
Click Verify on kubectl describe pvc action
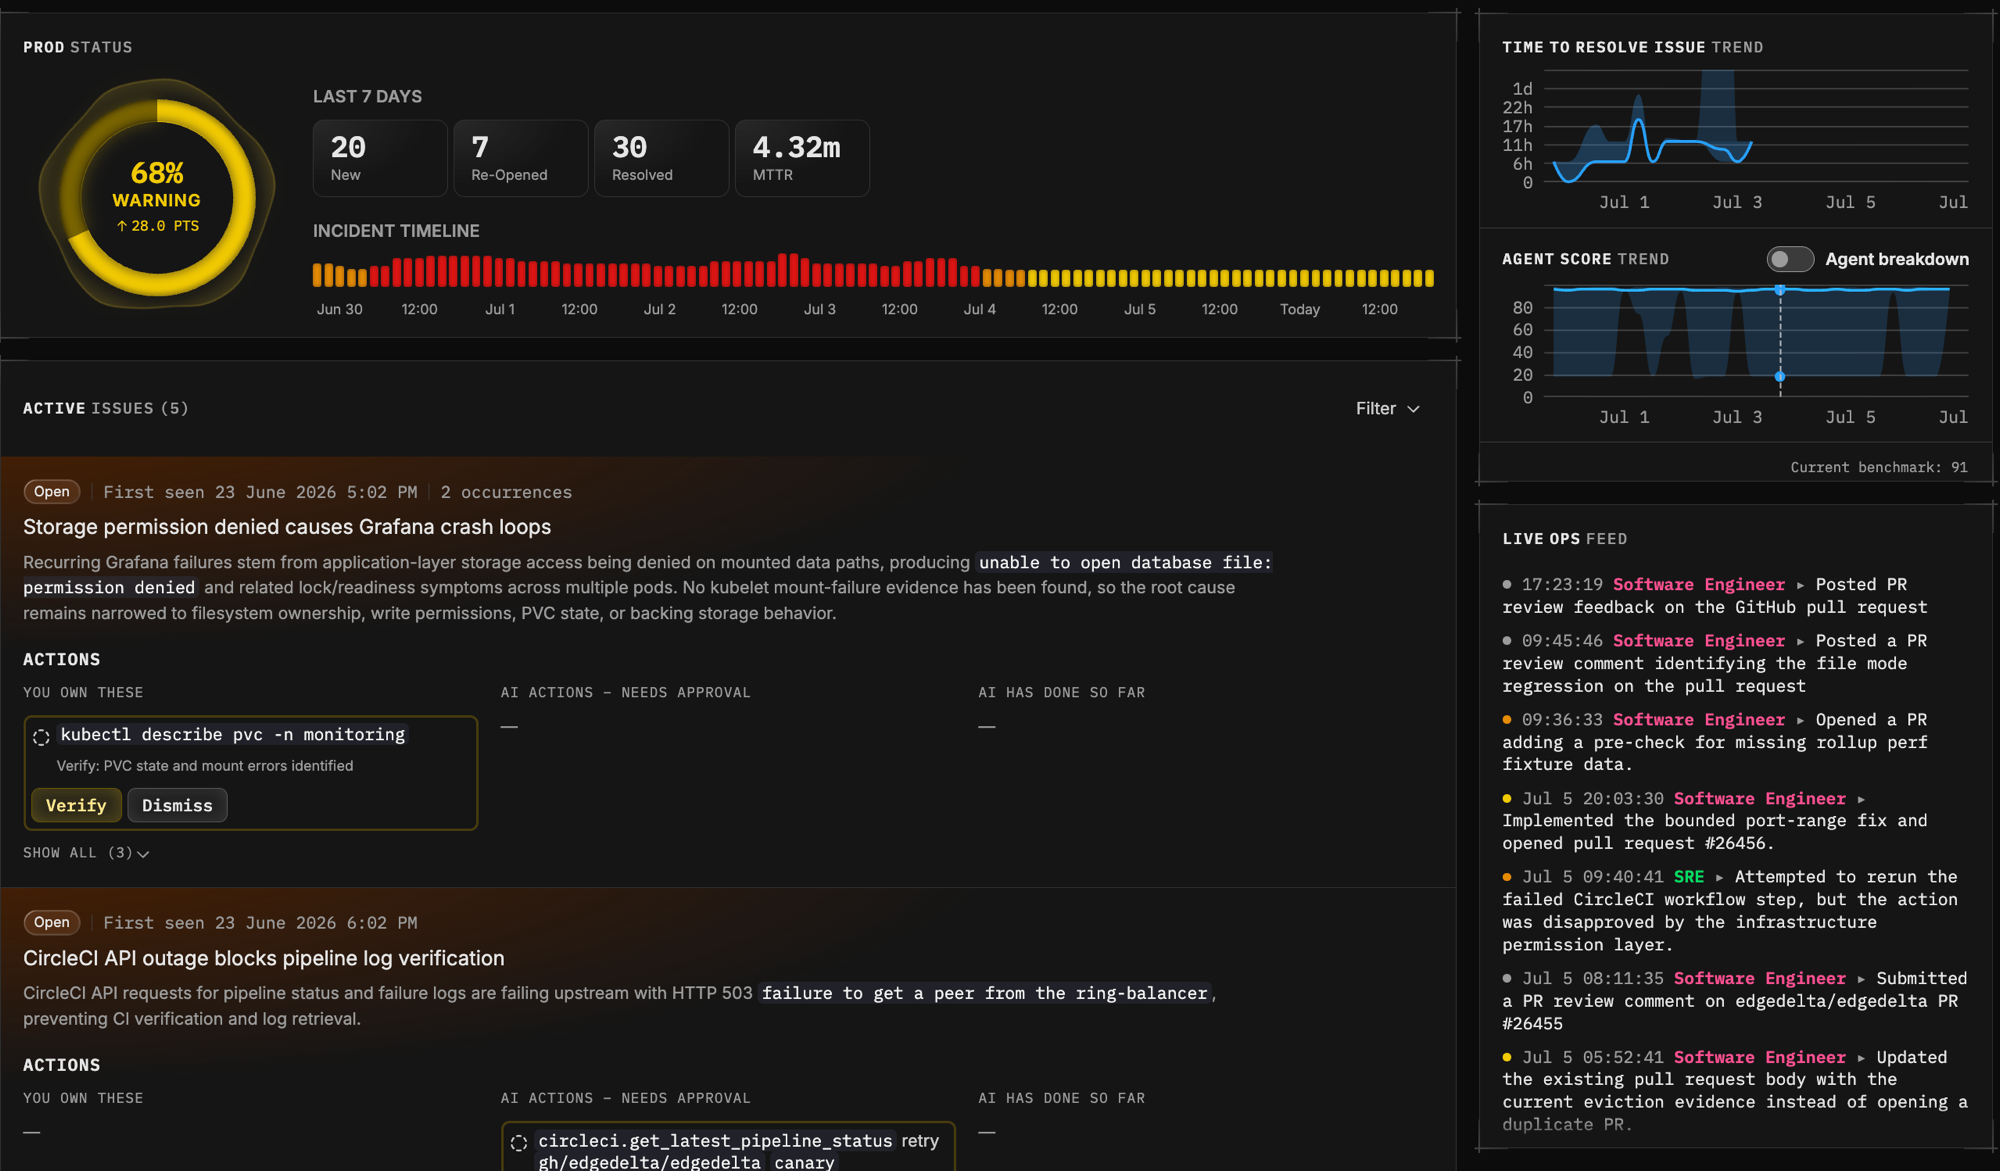[76, 805]
